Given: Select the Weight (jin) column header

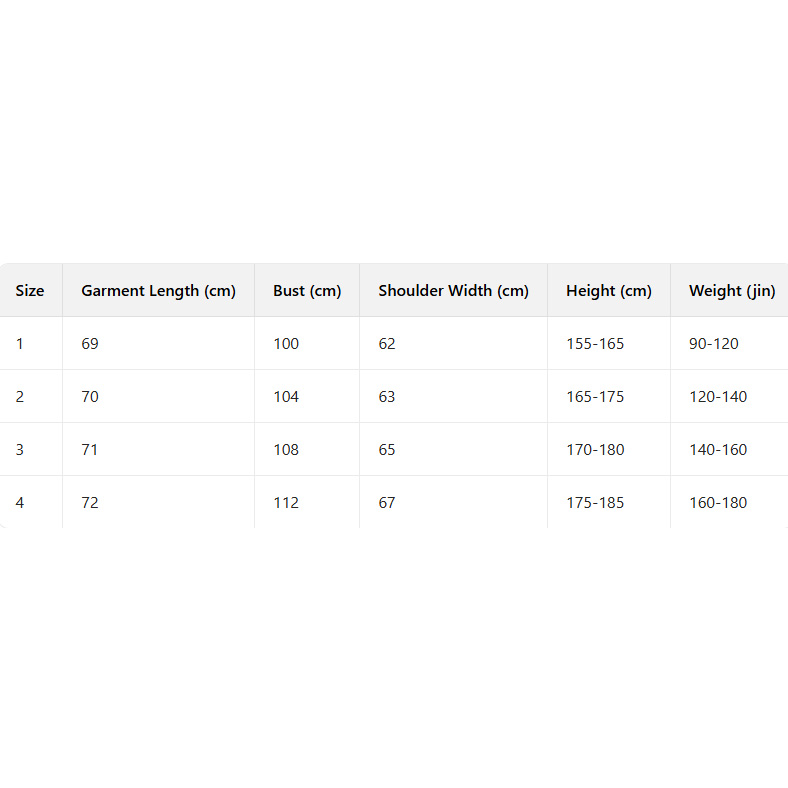Looking at the screenshot, I should point(731,291).
